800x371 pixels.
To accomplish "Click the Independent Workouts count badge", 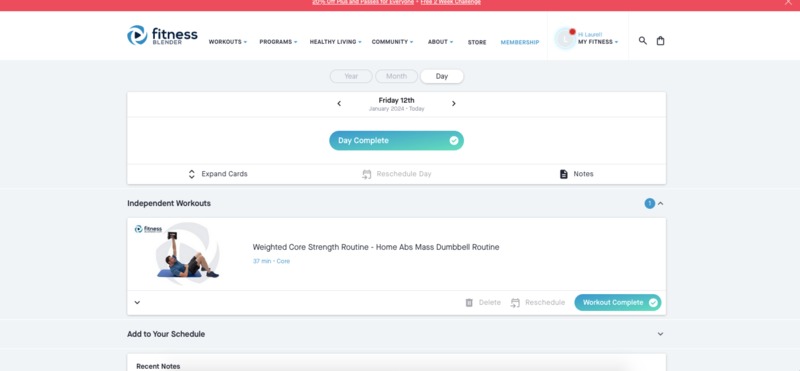I will point(649,204).
